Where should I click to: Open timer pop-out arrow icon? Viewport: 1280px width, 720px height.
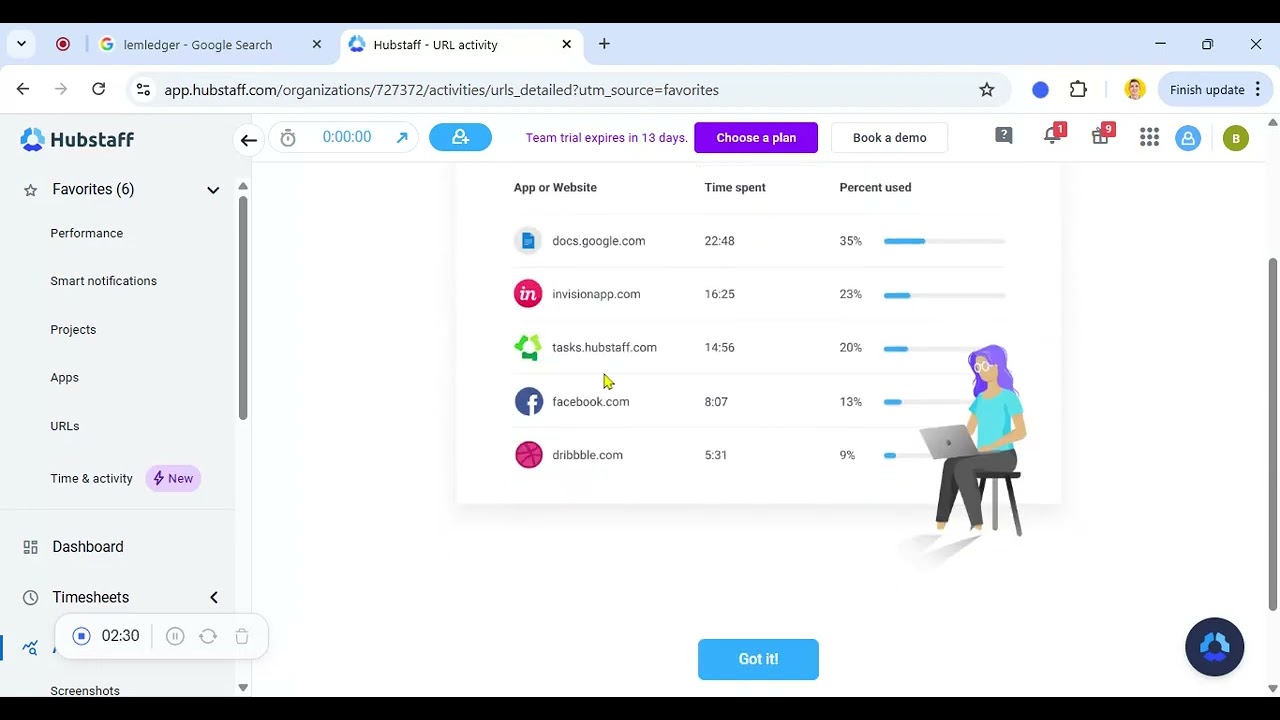click(x=402, y=138)
